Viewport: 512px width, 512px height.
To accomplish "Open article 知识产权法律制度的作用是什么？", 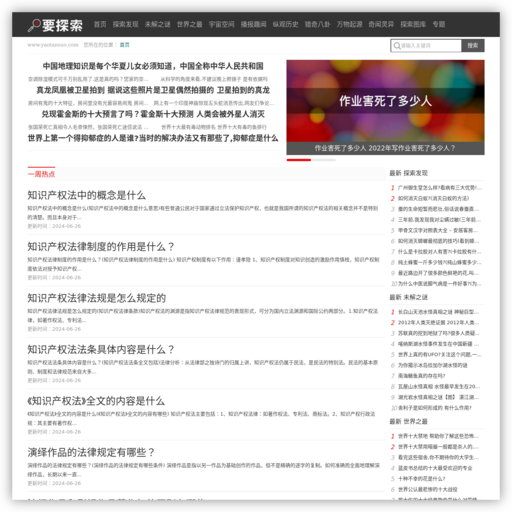I will 101,247.
